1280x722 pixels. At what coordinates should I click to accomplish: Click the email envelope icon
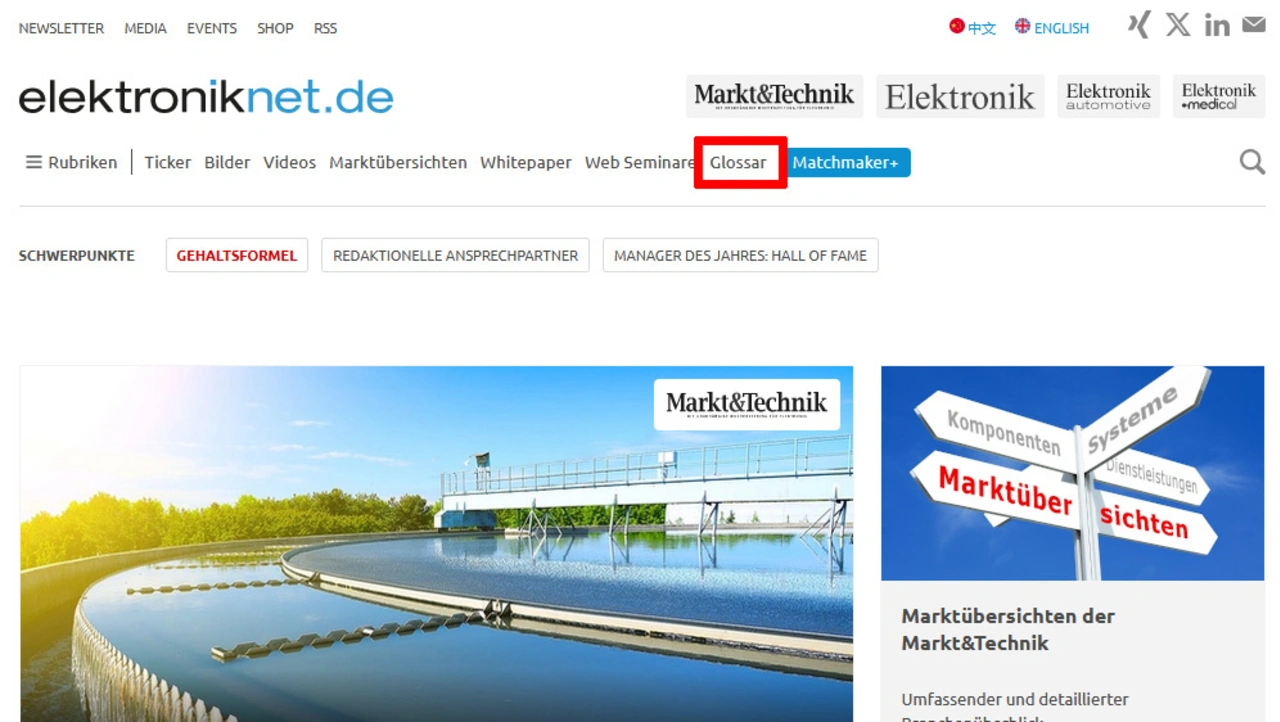[1254, 24]
